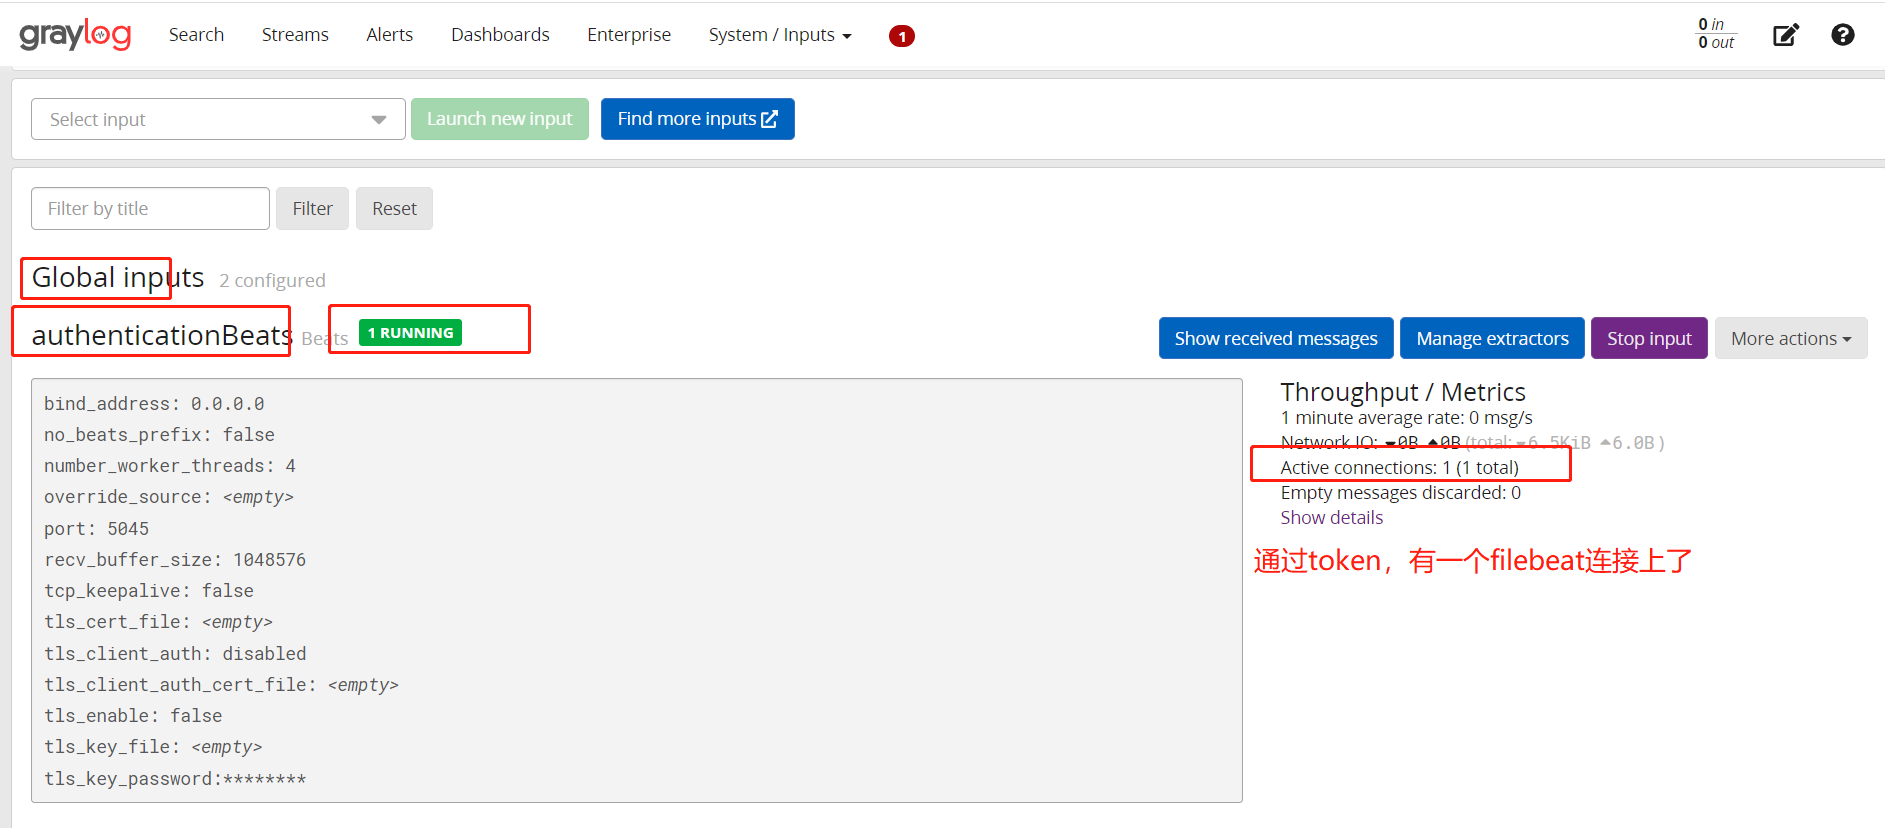Select the 'bind_address: 0.0.0.0' line

[x=154, y=403]
